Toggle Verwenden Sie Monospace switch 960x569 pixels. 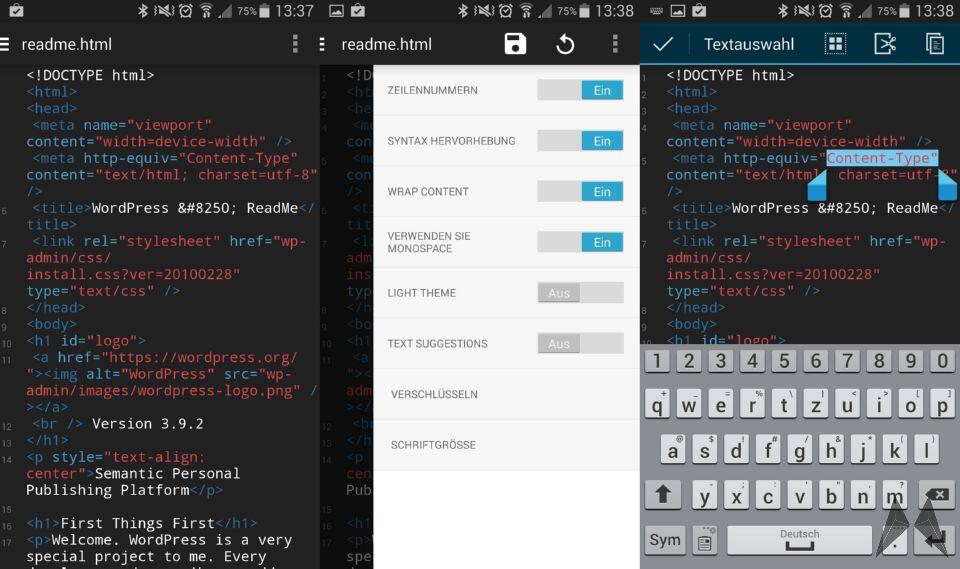pyautogui.click(x=580, y=242)
